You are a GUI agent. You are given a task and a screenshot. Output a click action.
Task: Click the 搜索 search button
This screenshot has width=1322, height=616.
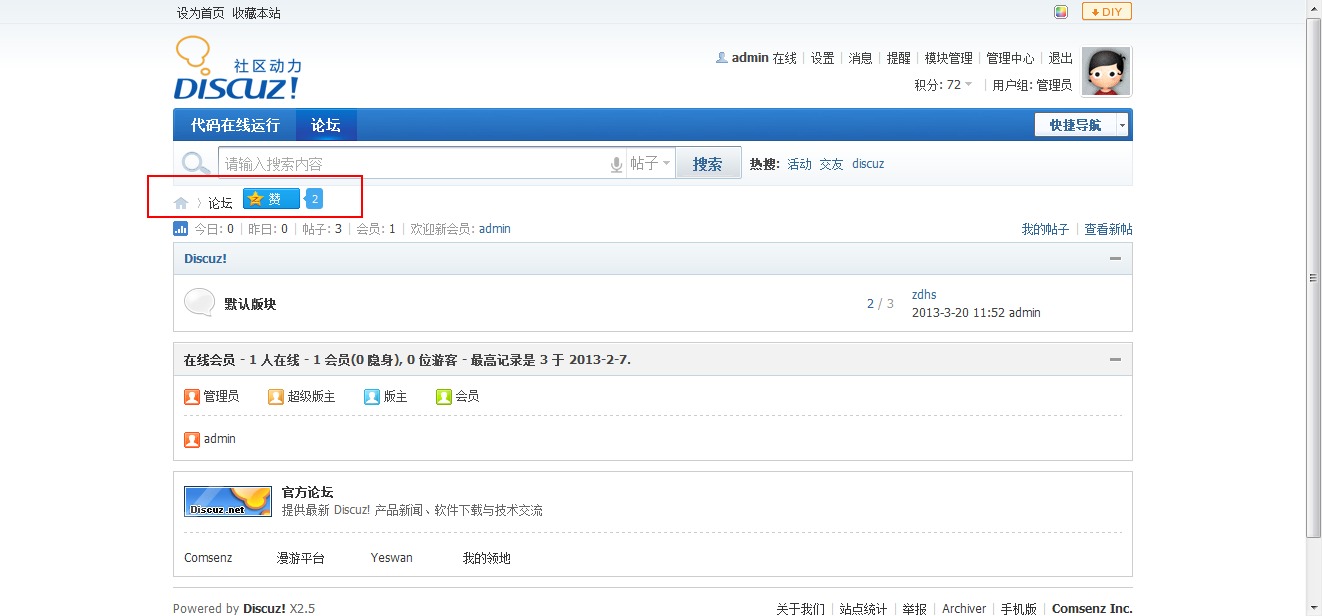(x=708, y=164)
